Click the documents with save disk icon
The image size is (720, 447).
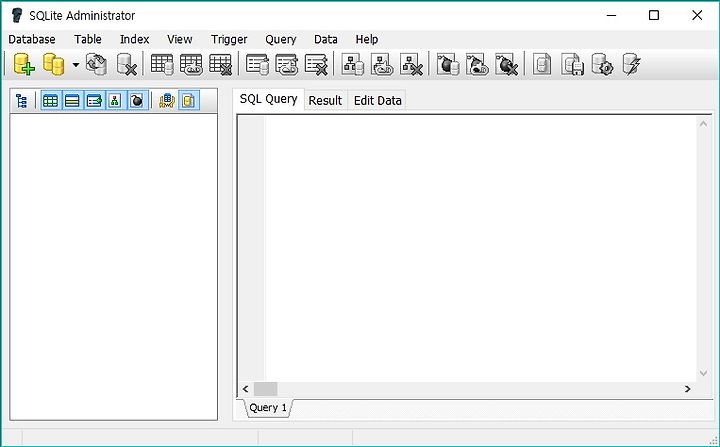click(x=572, y=64)
